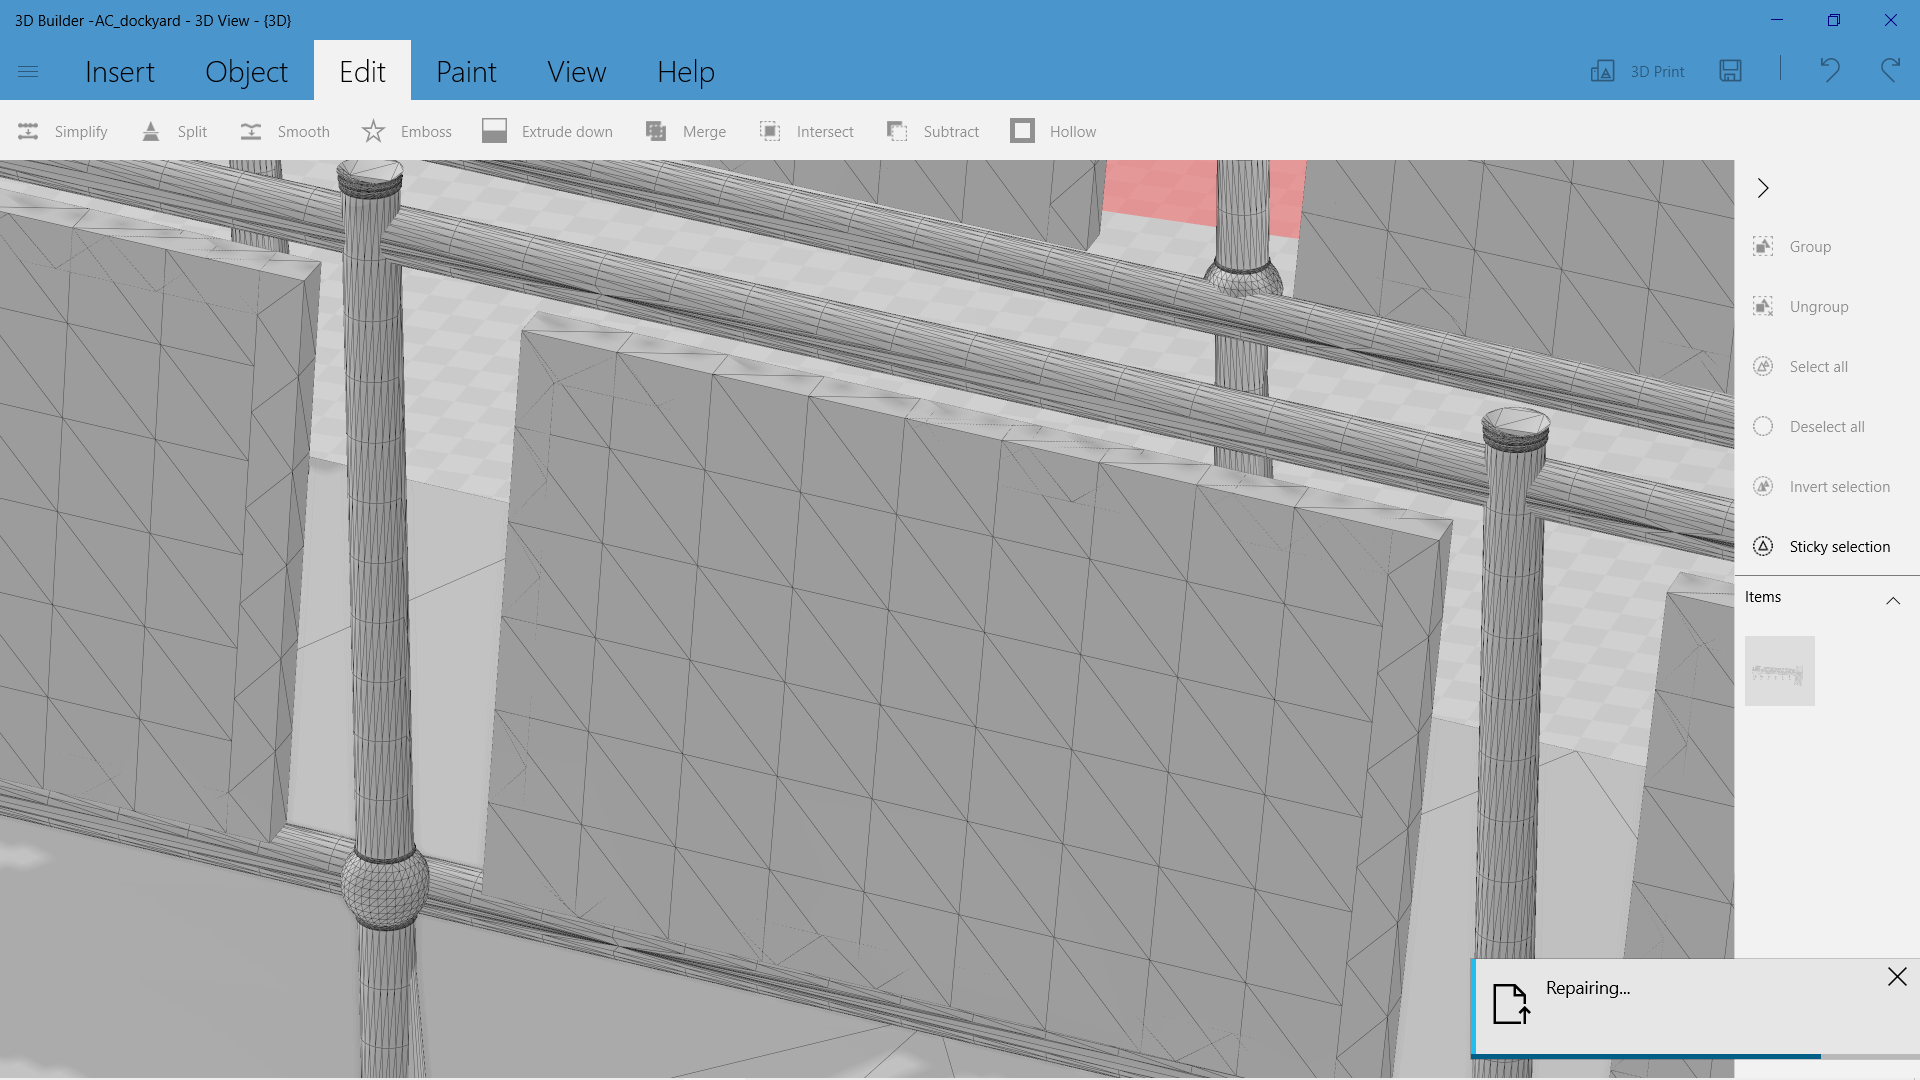The width and height of the screenshot is (1920, 1080).
Task: Apply the Smooth tool
Action: point(285,131)
